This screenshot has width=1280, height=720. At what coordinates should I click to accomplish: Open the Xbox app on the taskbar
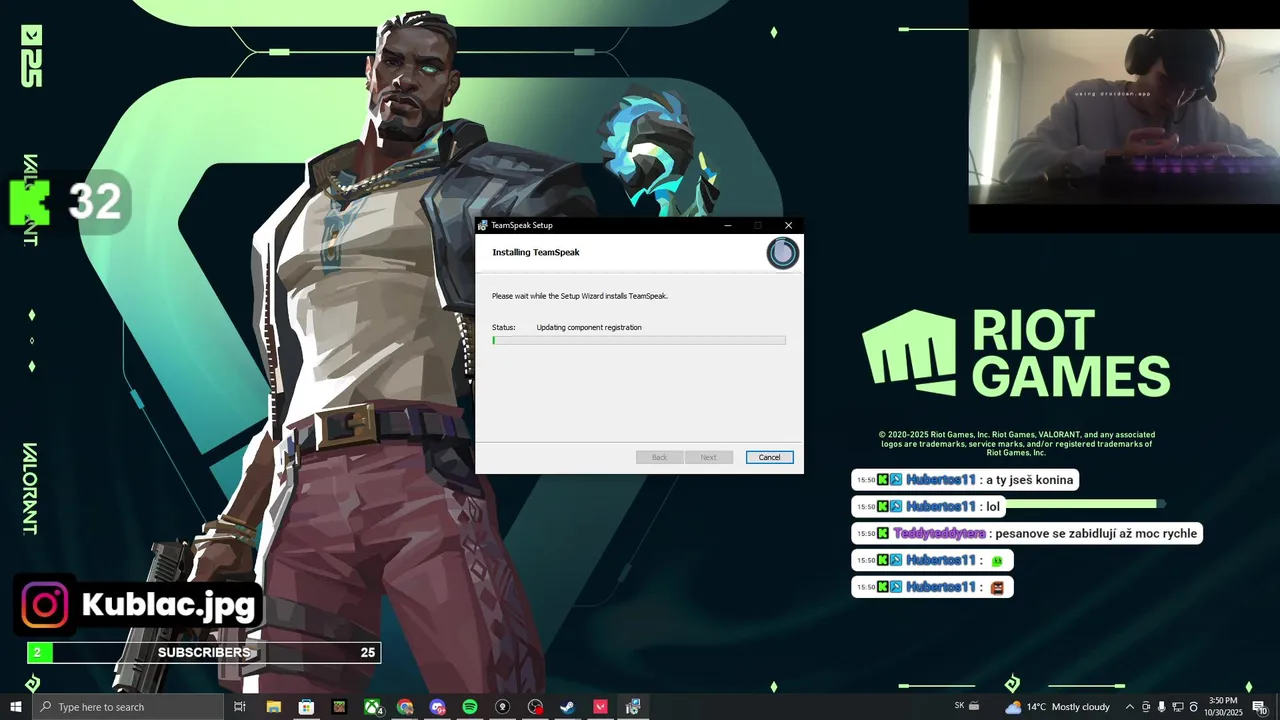pyautogui.click(x=372, y=707)
